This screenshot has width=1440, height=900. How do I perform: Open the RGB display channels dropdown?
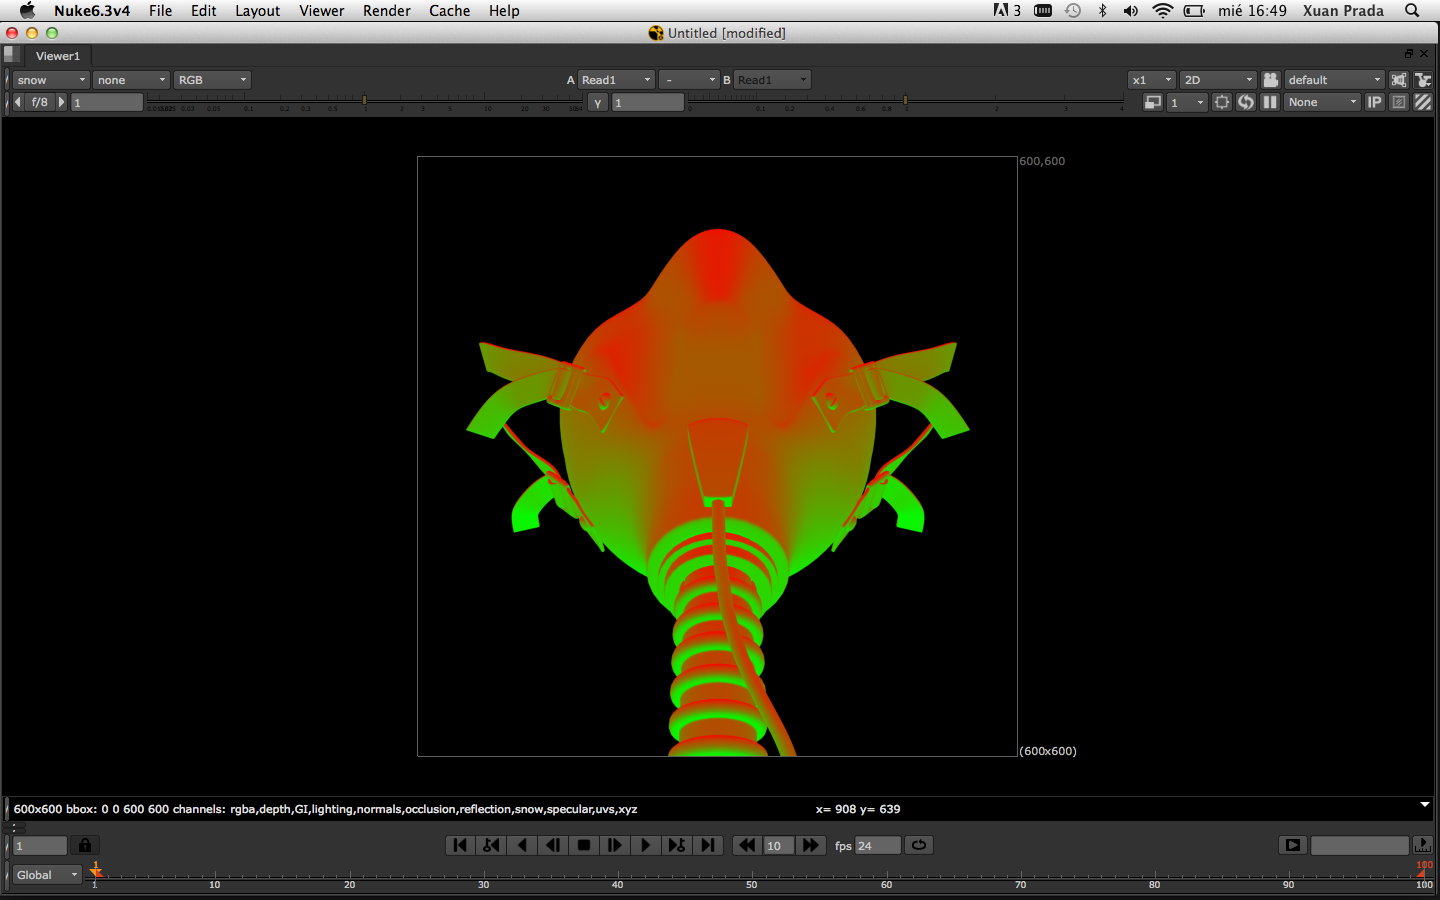[x=213, y=80]
